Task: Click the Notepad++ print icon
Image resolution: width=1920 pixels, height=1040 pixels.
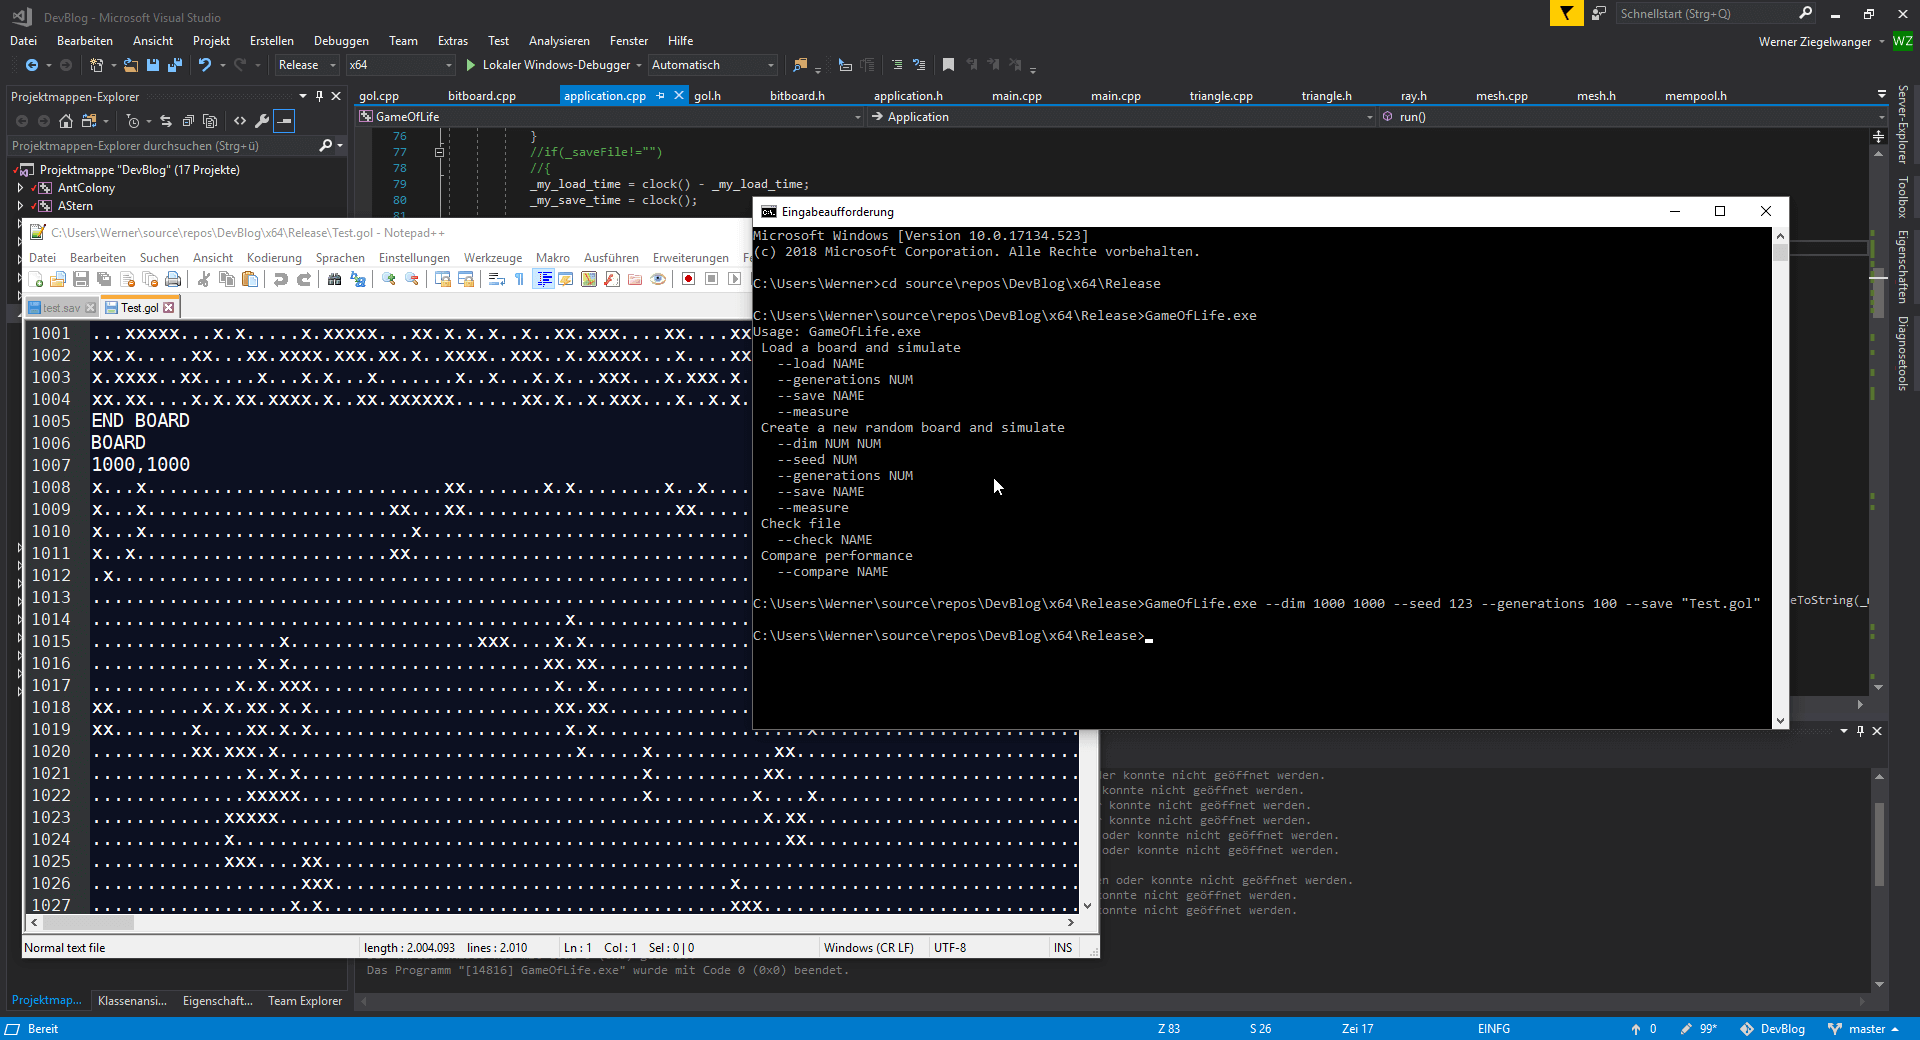Action: (173, 280)
